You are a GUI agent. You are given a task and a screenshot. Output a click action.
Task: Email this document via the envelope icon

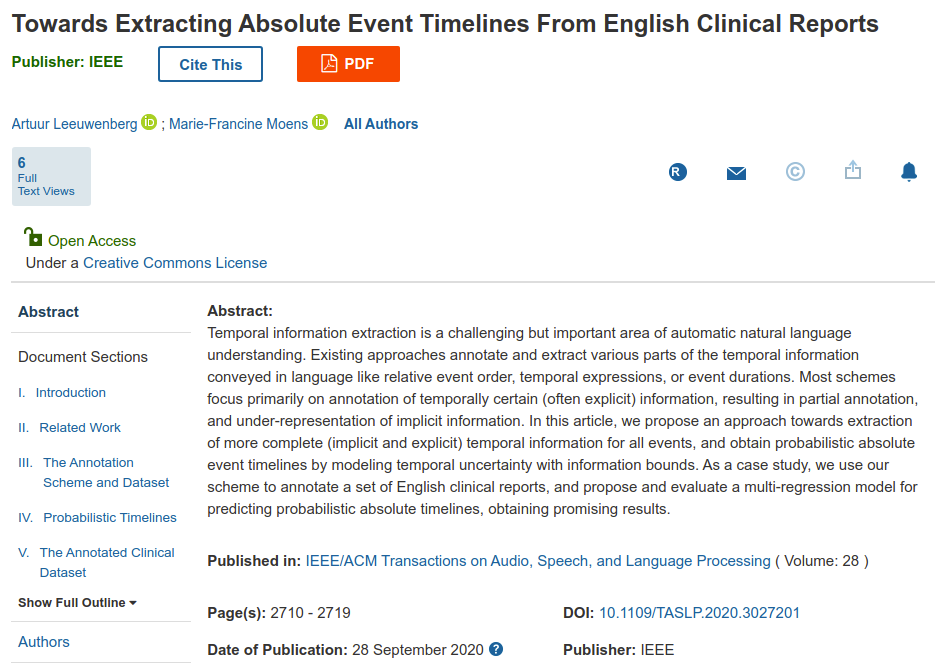tap(736, 172)
